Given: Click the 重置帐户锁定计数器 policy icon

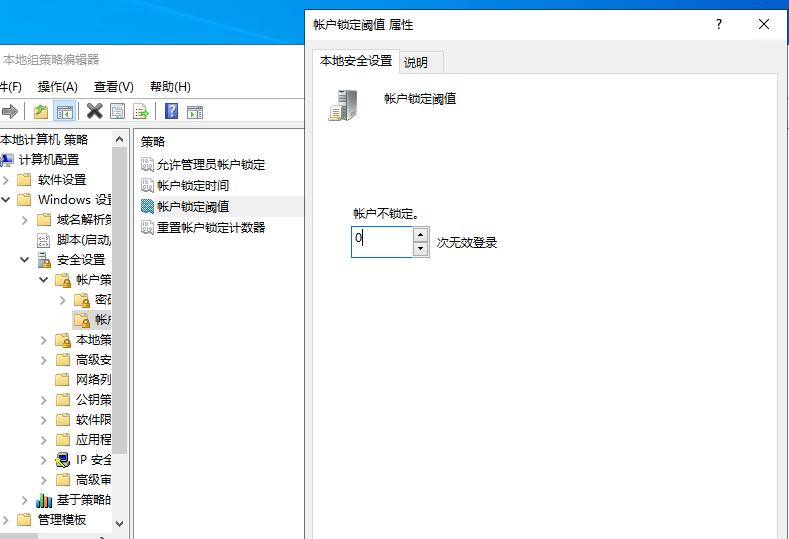Looking at the screenshot, I should tap(147, 227).
